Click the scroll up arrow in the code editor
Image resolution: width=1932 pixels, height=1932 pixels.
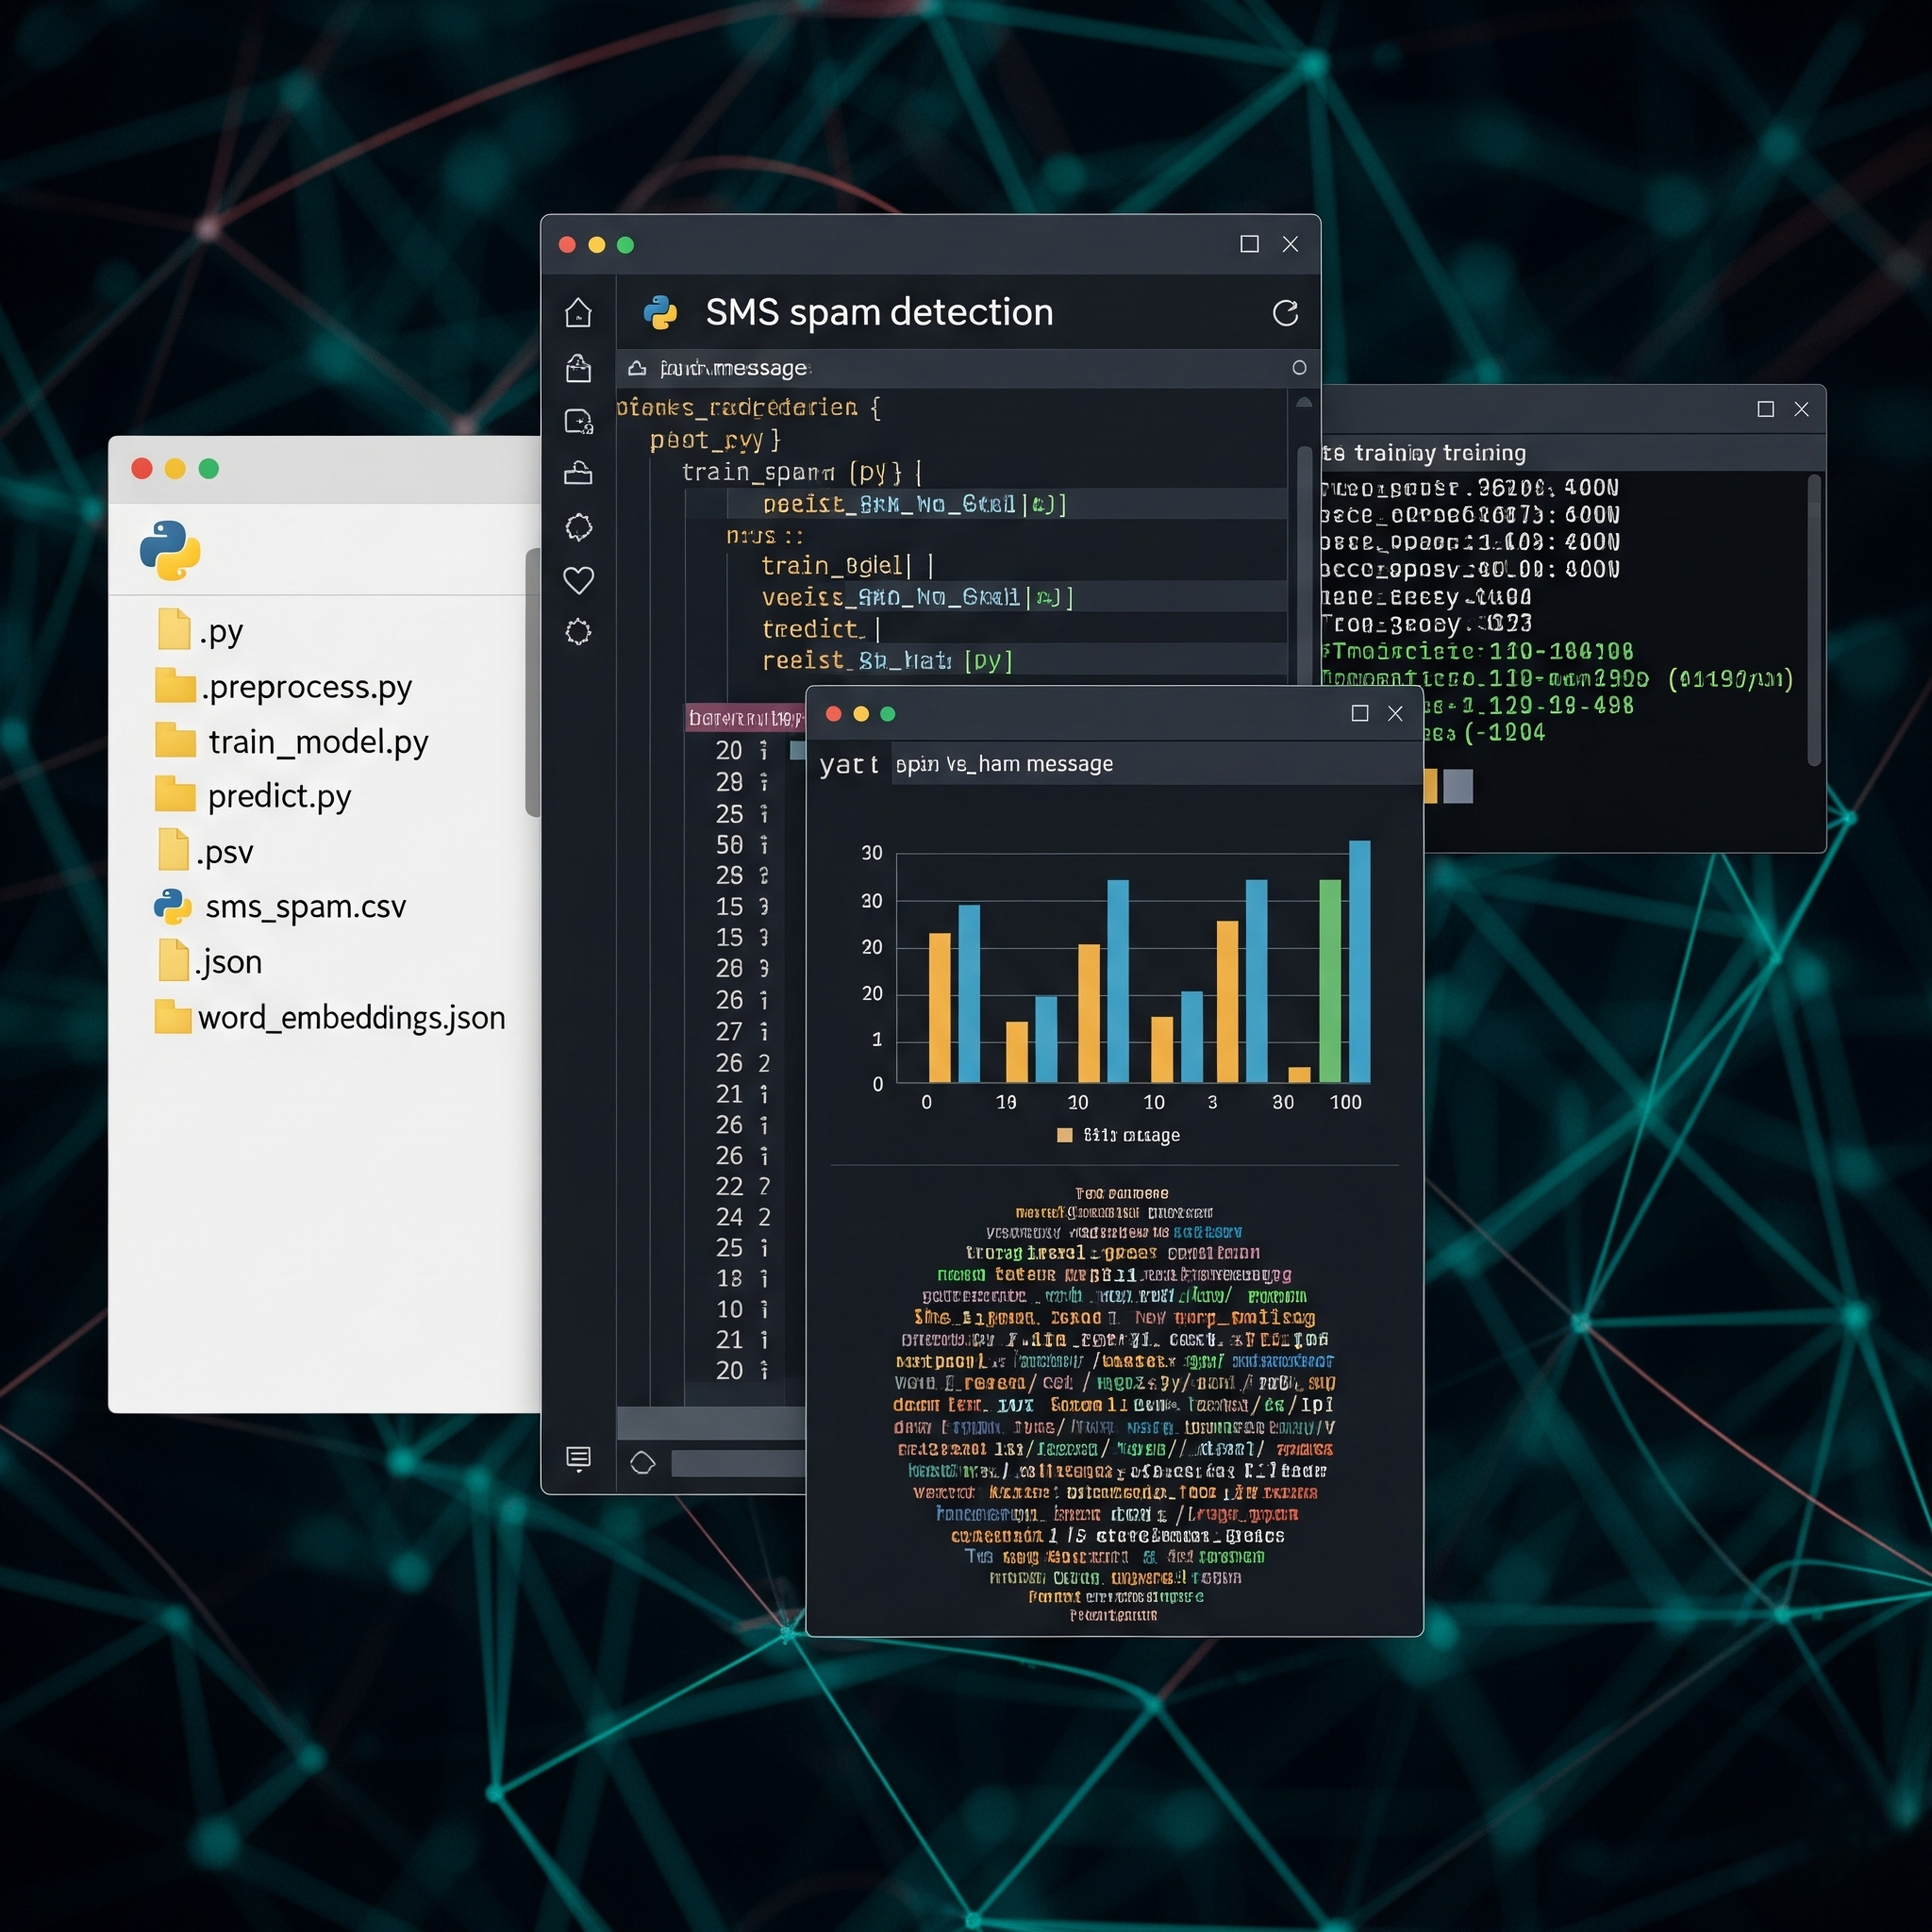point(1304,403)
